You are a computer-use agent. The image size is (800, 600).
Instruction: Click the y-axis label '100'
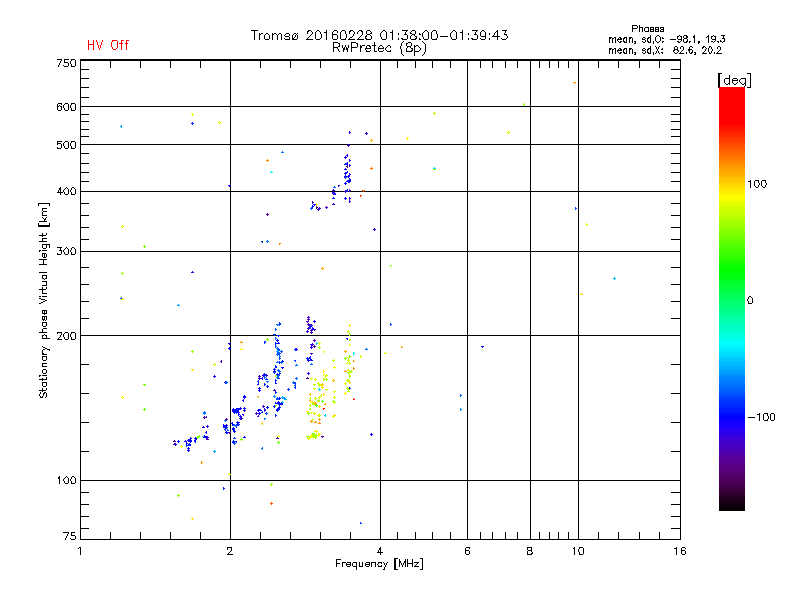pyautogui.click(x=66, y=481)
